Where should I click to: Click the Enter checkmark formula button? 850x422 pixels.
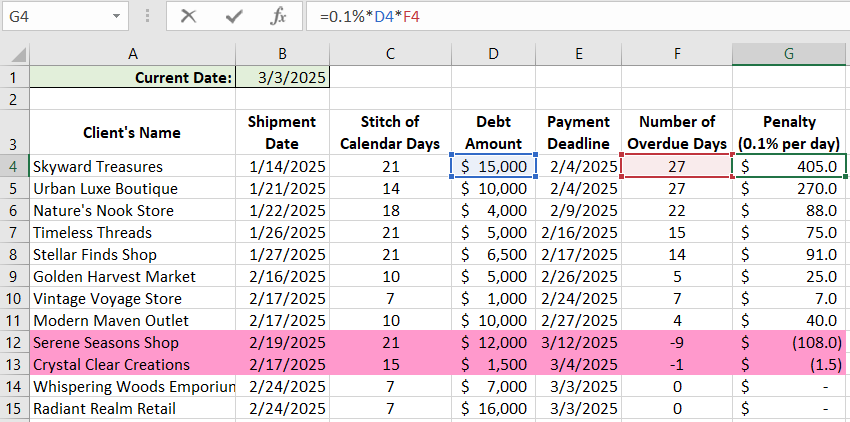(x=234, y=17)
